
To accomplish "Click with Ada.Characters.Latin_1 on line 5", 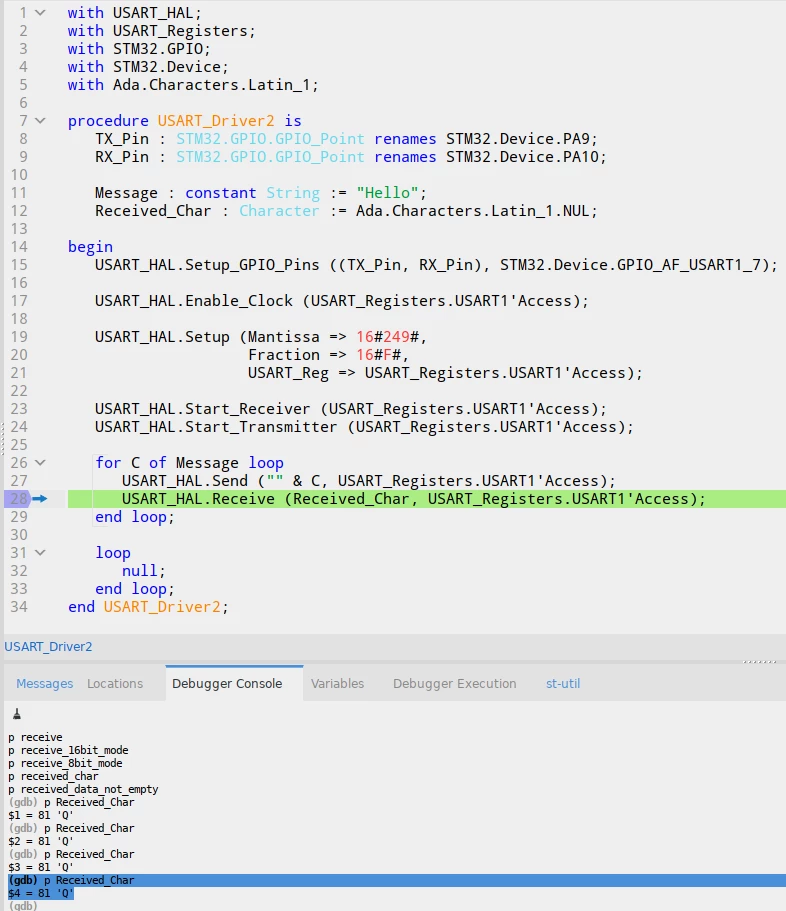I will pyautogui.click(x=193, y=84).
